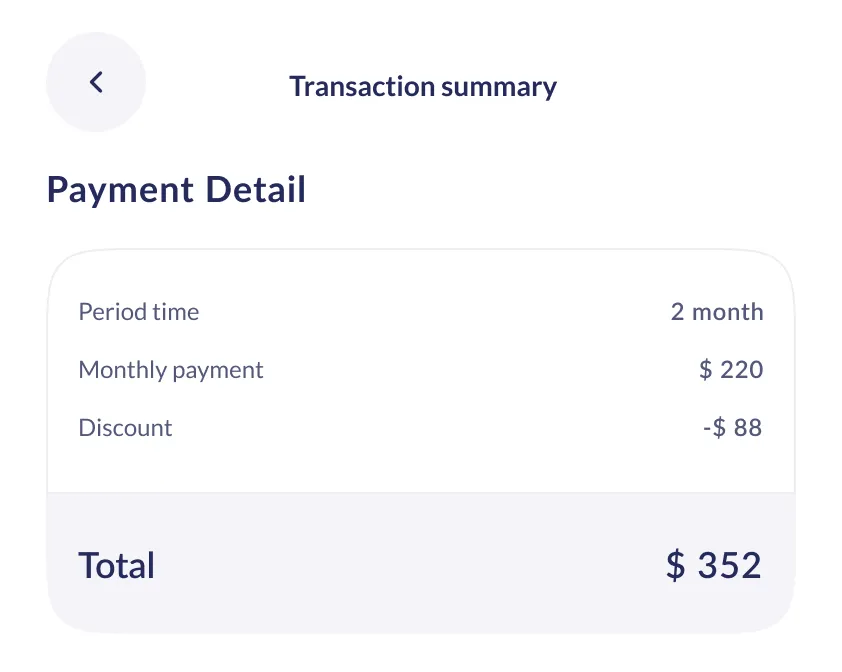Select the Monthly payment label
This screenshot has height=672, width=842.
(170, 370)
